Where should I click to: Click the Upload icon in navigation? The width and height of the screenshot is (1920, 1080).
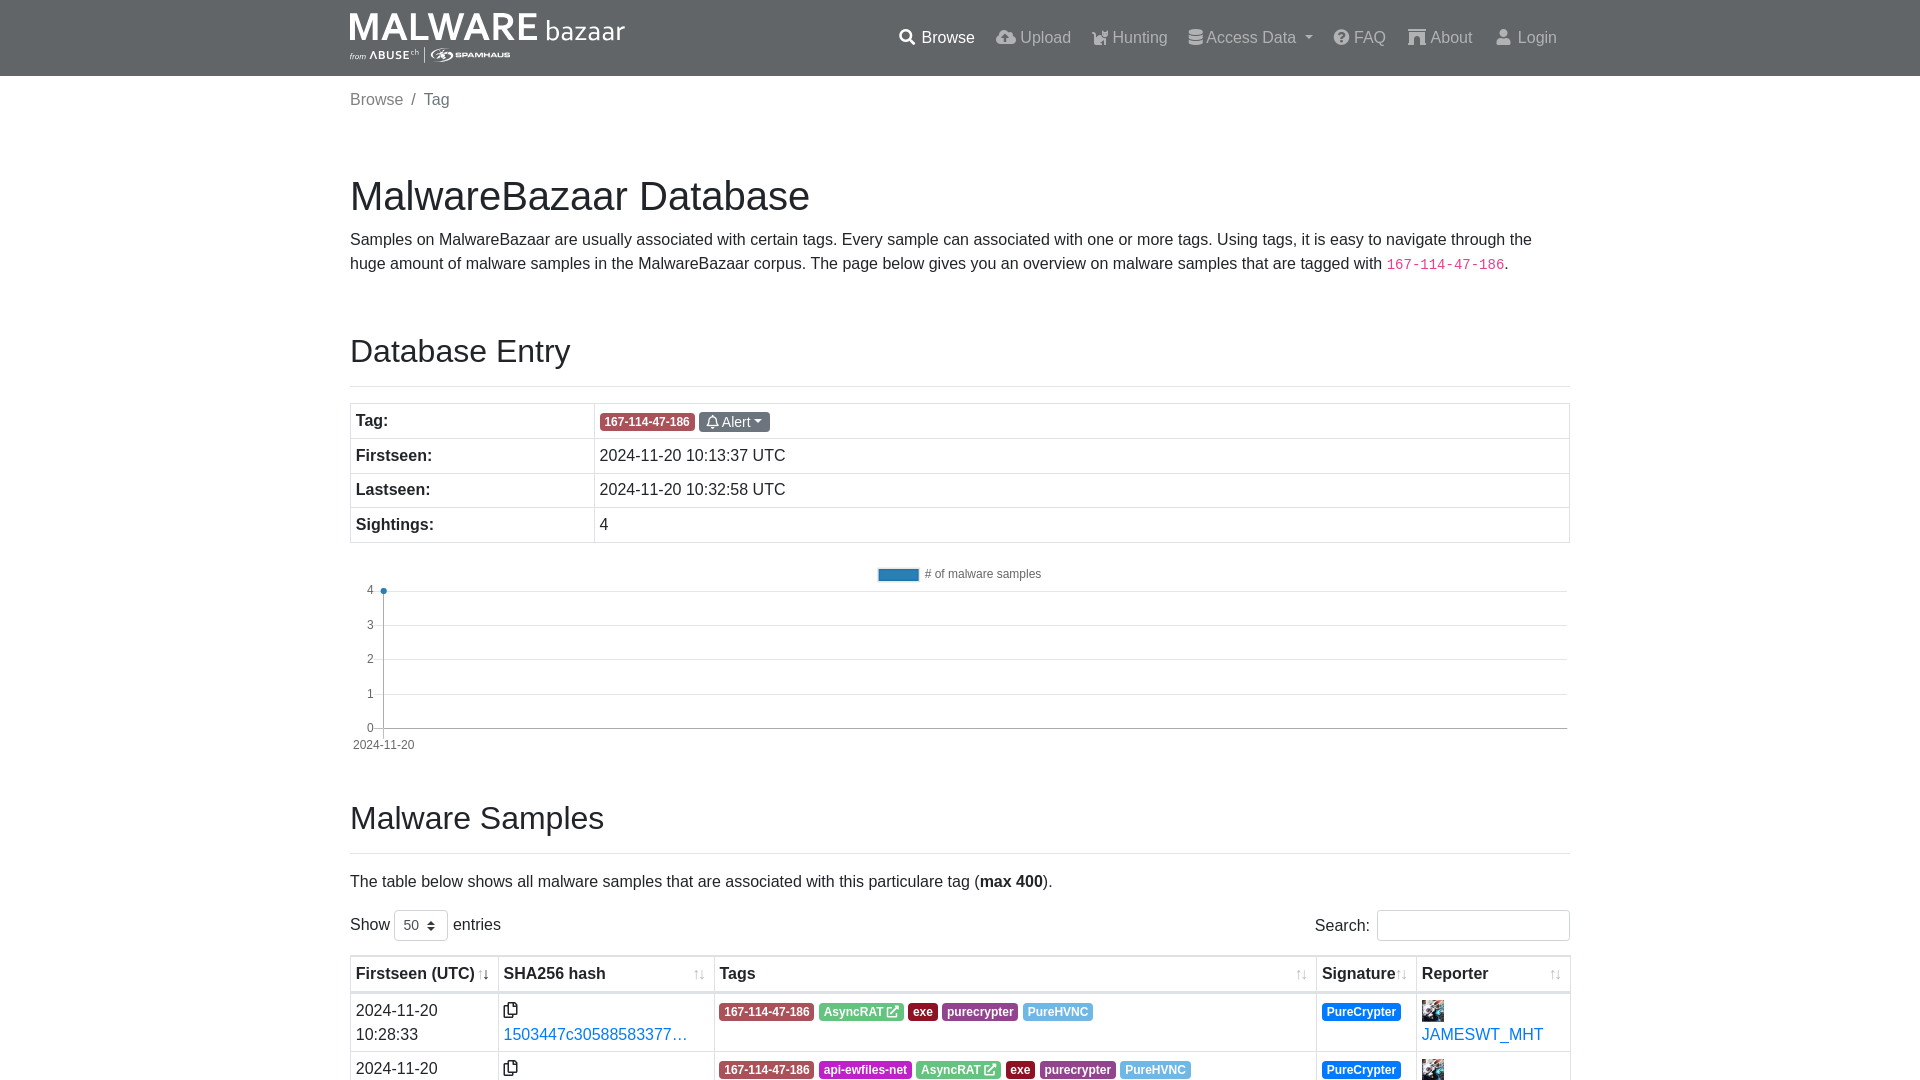(x=1005, y=37)
